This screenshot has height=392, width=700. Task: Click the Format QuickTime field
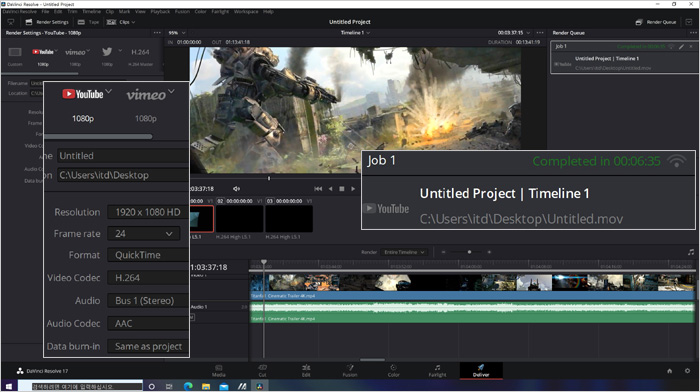click(x=148, y=255)
